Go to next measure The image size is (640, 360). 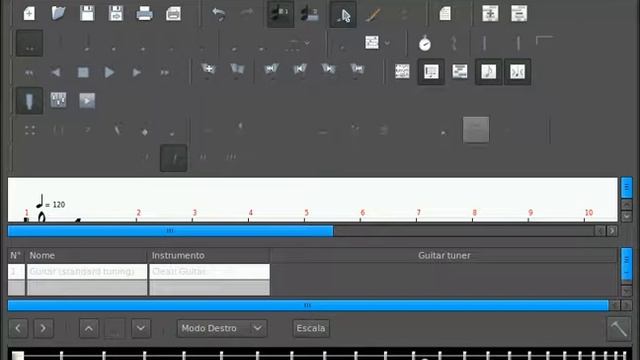pyautogui.click(x=137, y=73)
